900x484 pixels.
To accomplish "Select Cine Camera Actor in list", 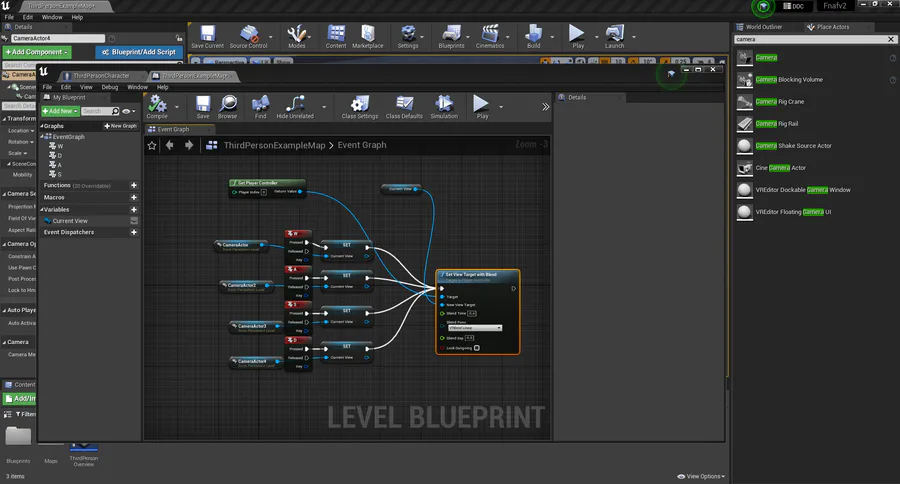I will coord(781,168).
